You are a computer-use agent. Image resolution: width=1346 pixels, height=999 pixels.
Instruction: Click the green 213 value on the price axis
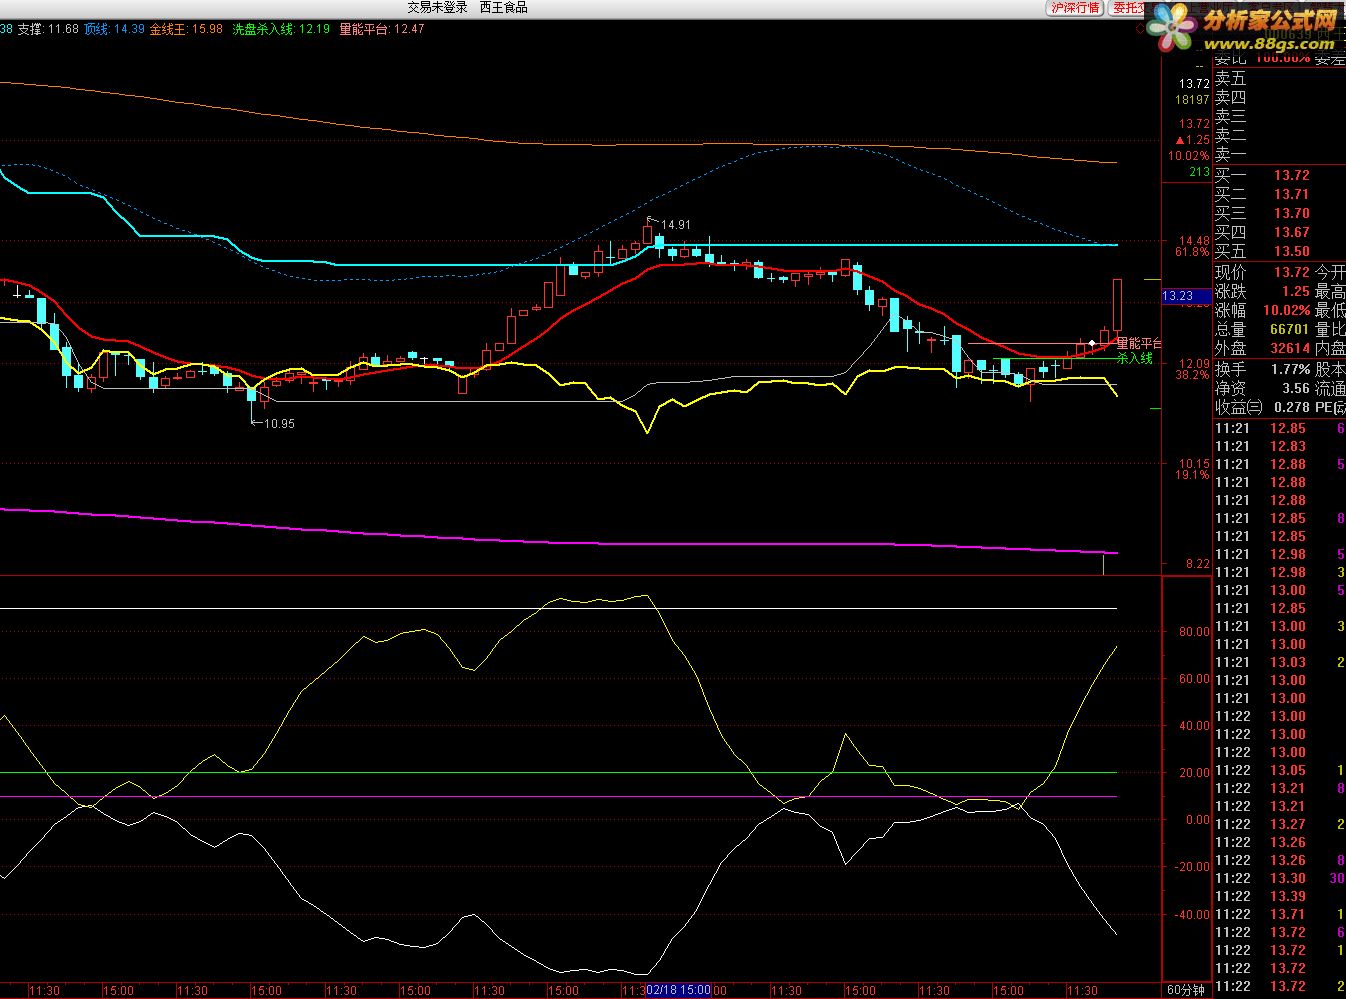1199,172
